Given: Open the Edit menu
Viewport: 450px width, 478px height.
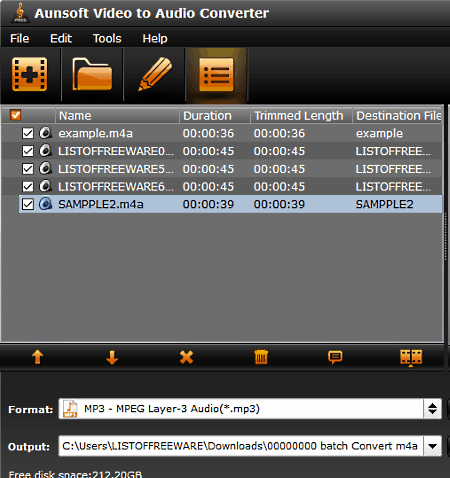Looking at the screenshot, I should tap(61, 38).
